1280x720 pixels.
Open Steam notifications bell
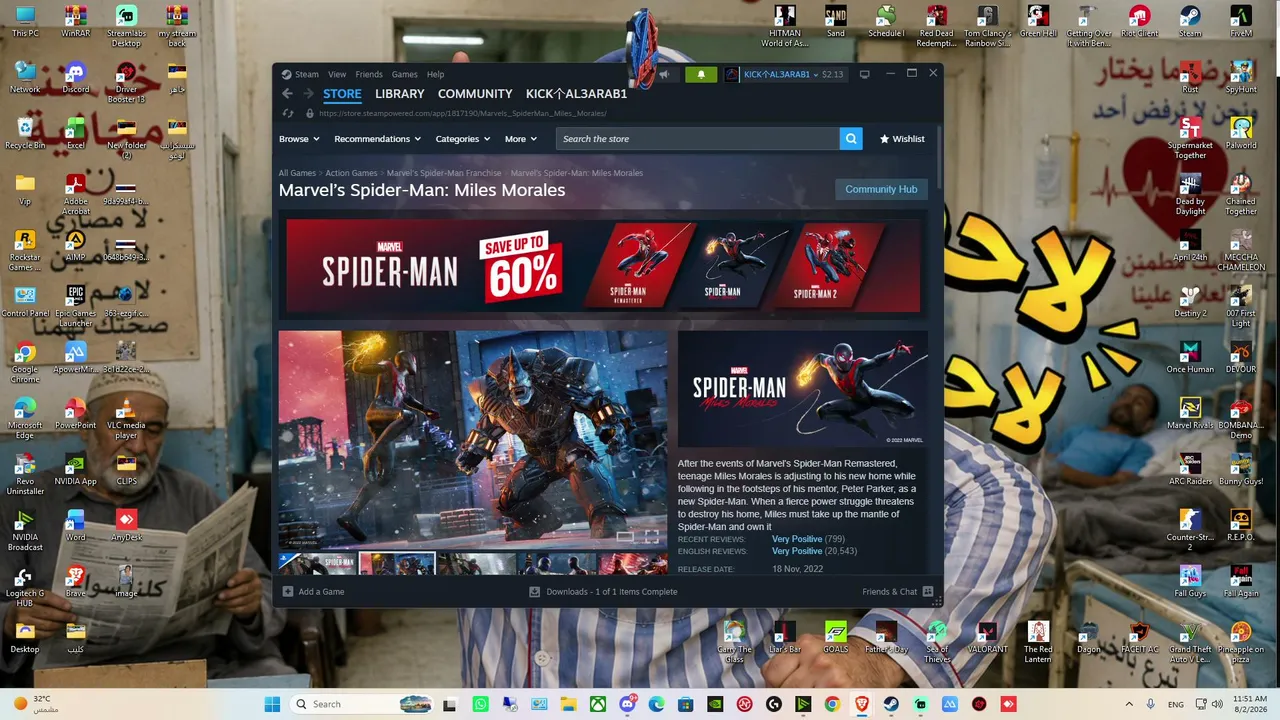coord(701,74)
